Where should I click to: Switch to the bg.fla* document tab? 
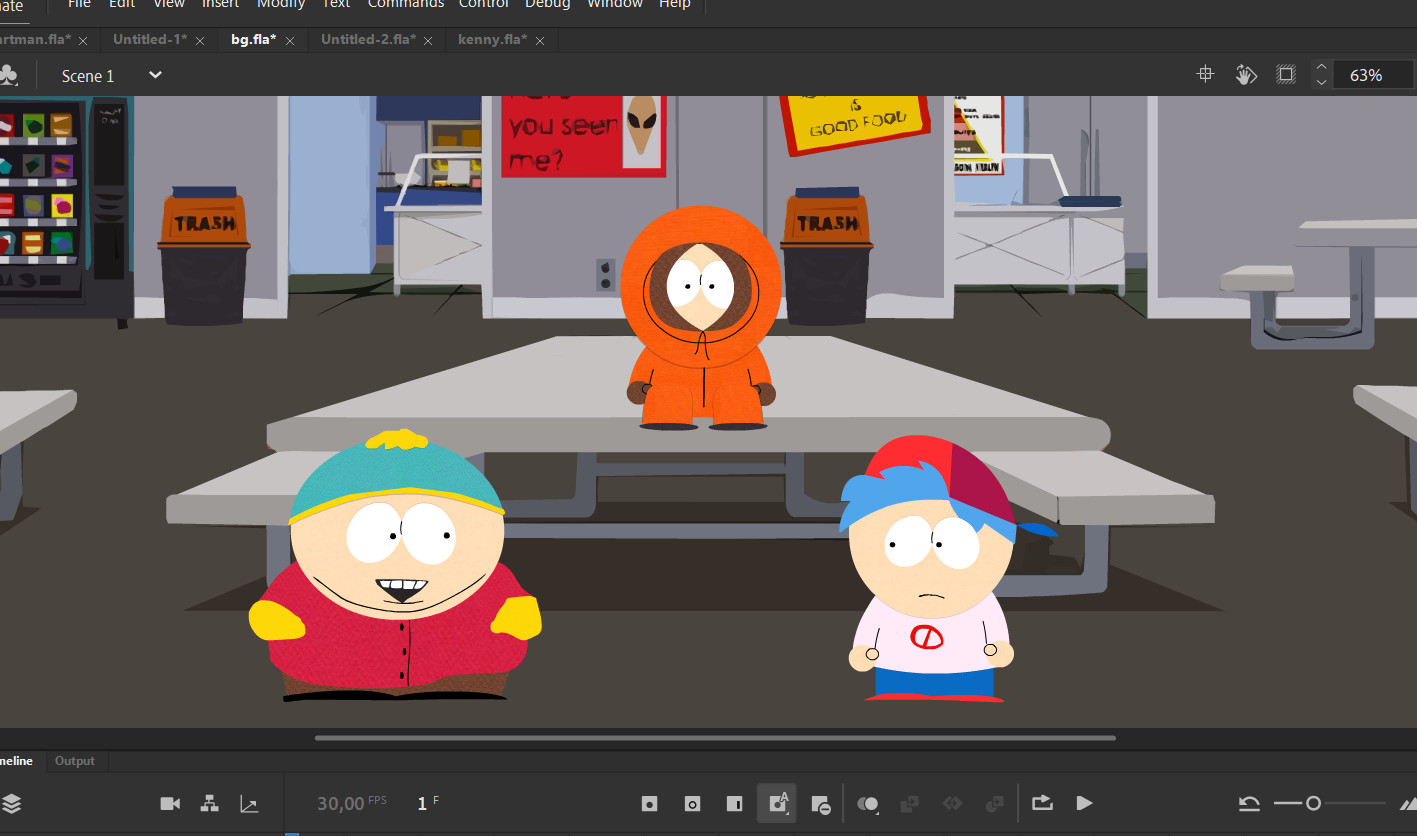click(x=254, y=40)
